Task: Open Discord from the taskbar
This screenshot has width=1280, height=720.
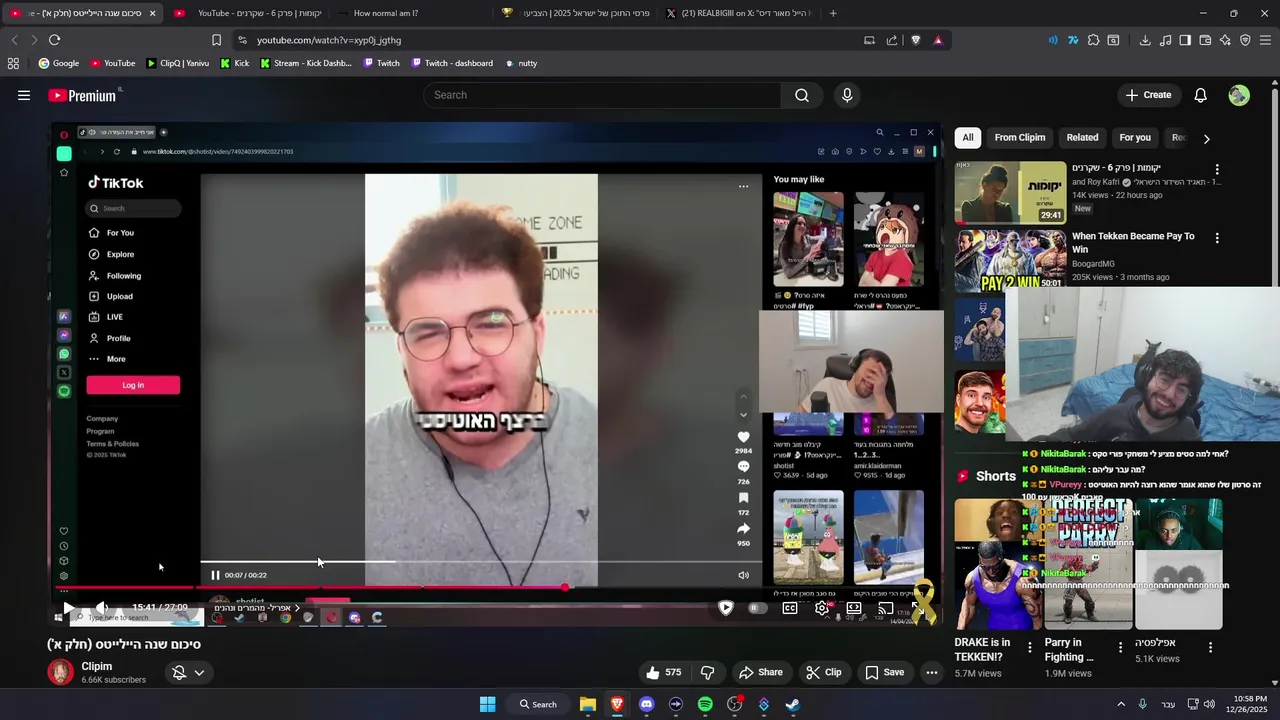Action: (x=646, y=704)
